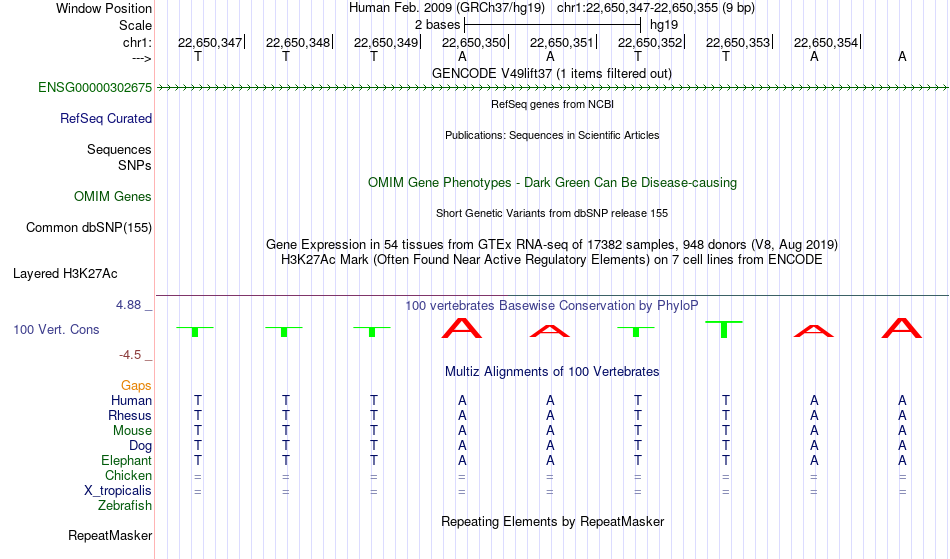The height and width of the screenshot is (559, 950).
Task: Click the Scale label
Action: (135, 26)
